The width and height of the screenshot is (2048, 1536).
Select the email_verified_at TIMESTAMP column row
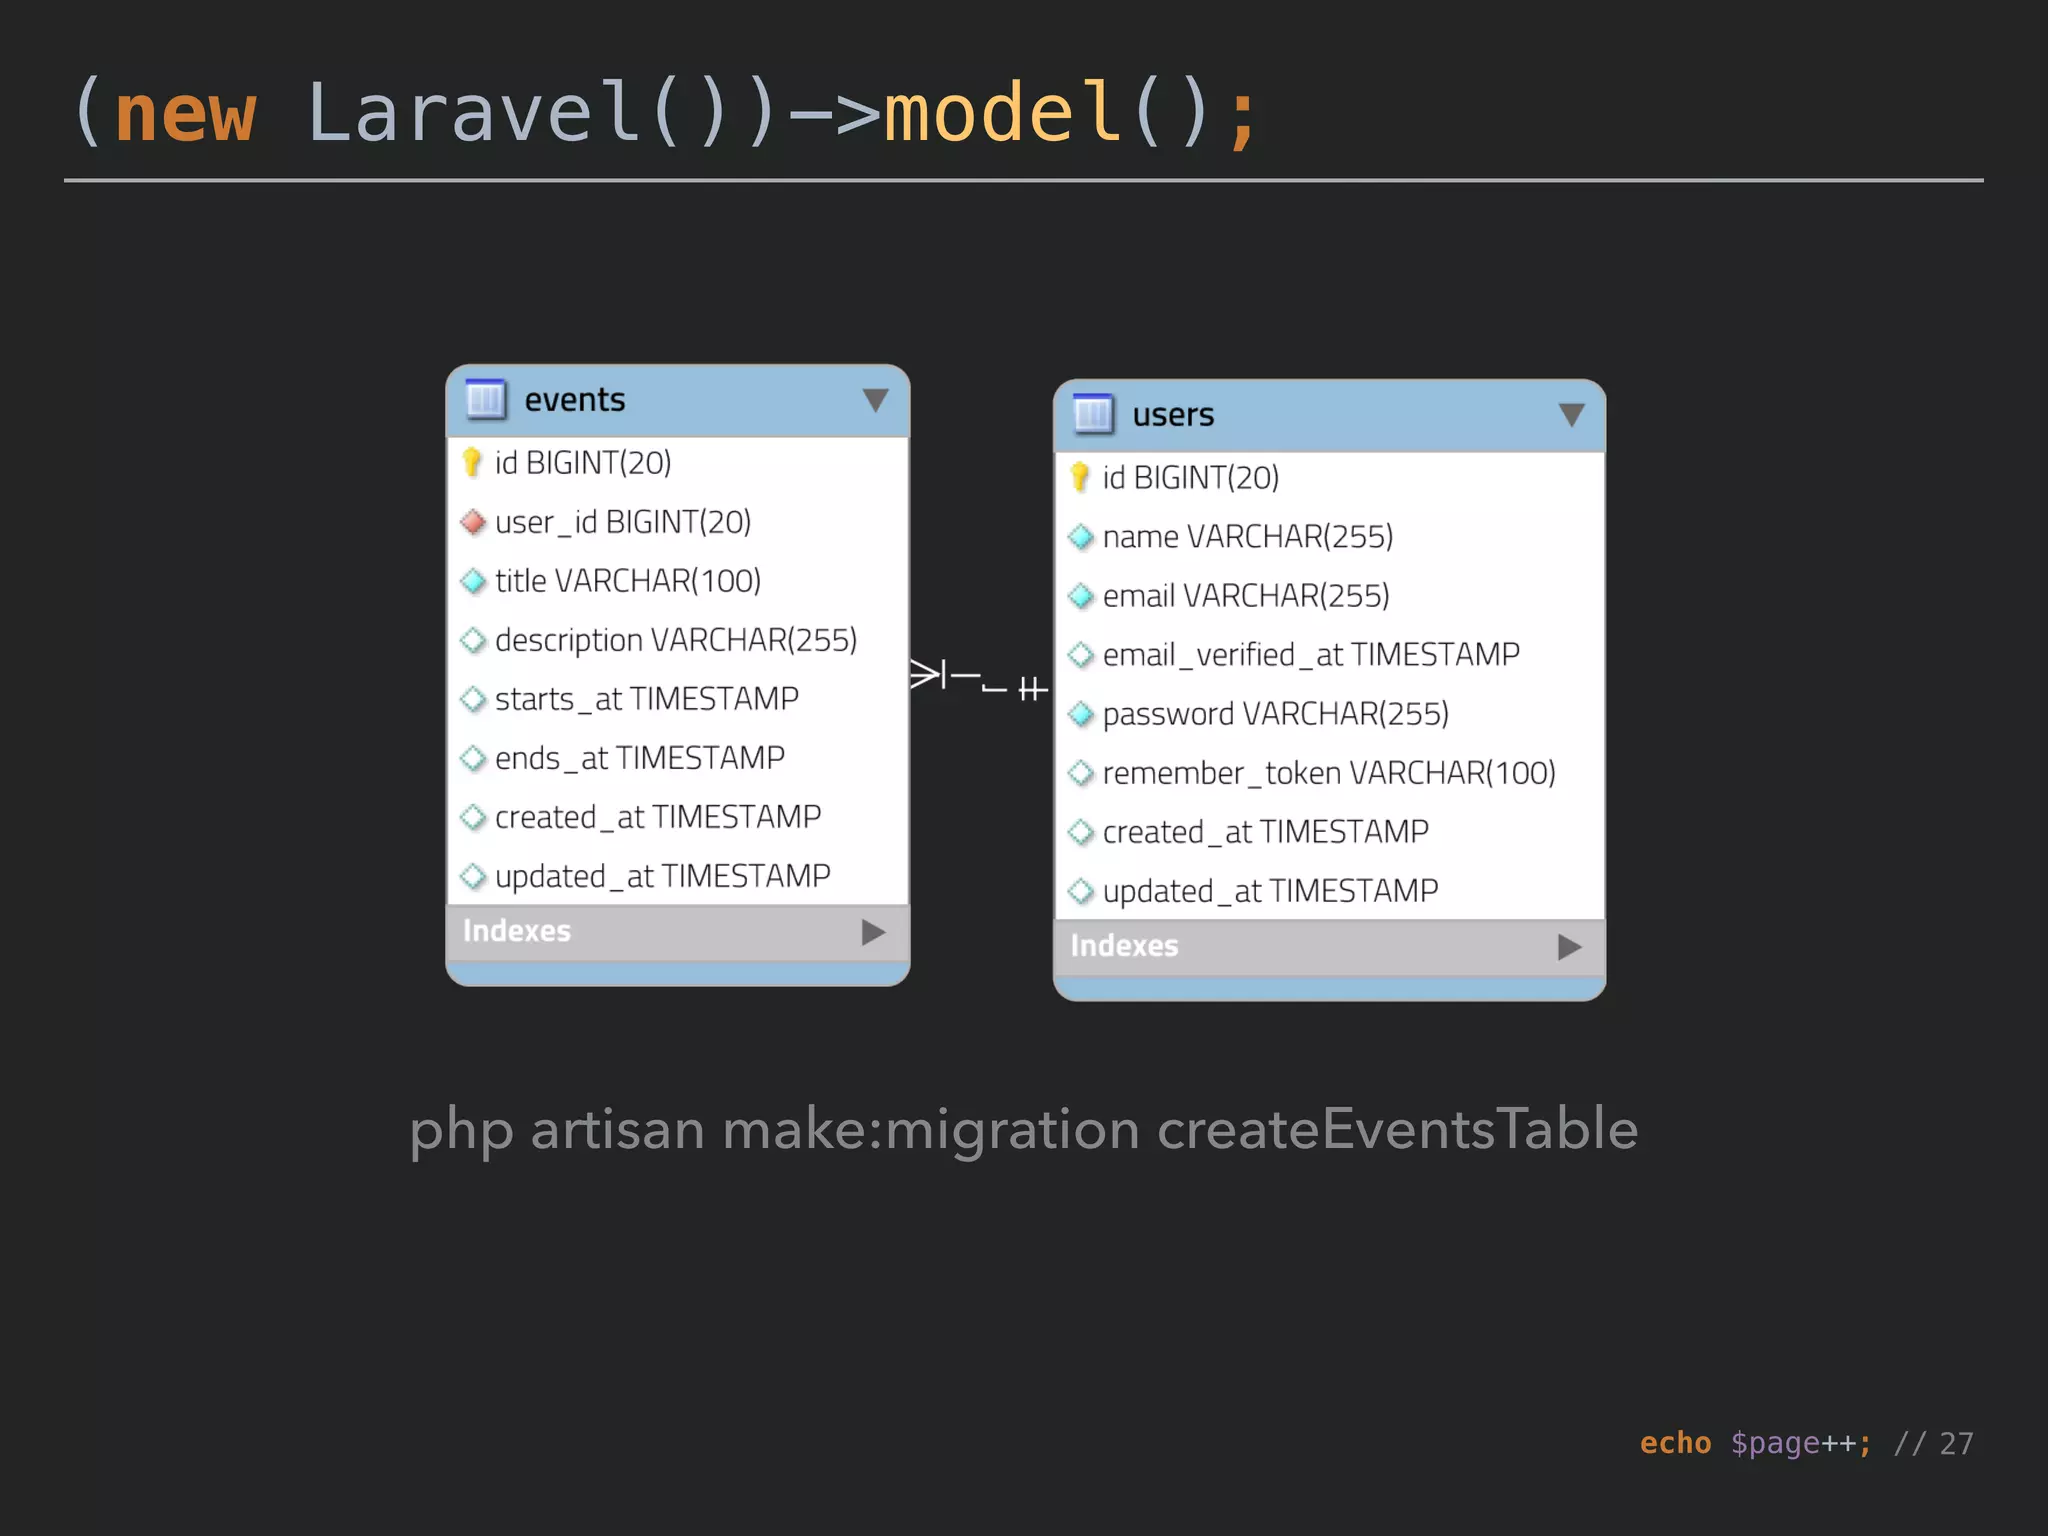point(1330,655)
